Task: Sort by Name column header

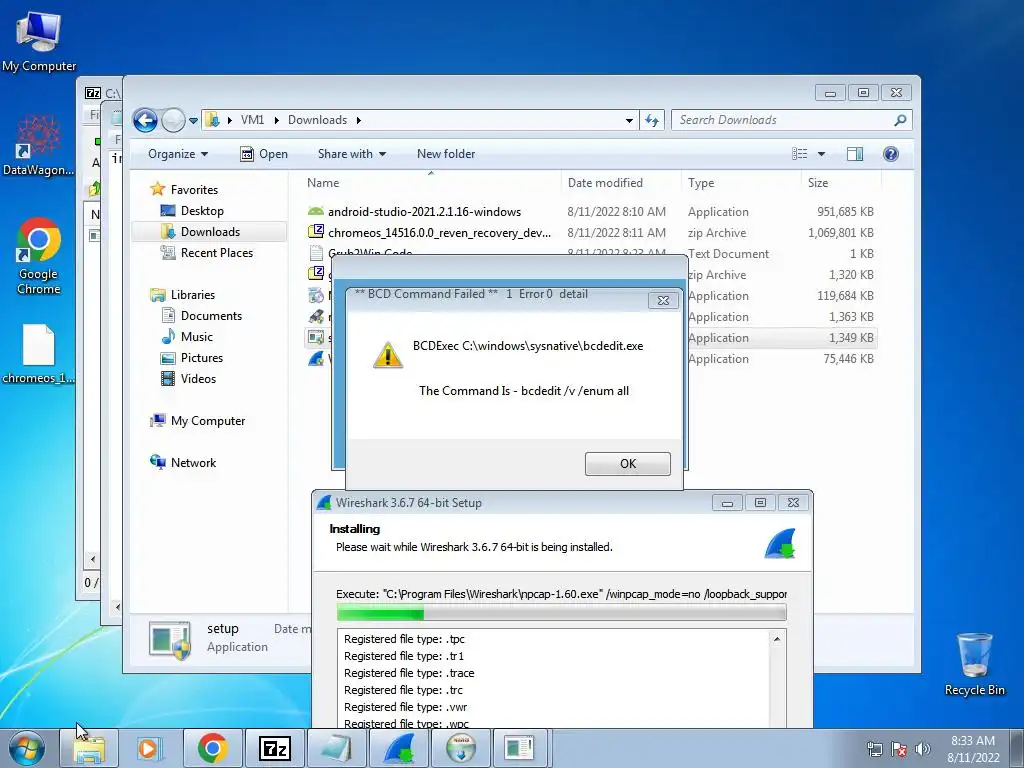Action: [x=431, y=183]
